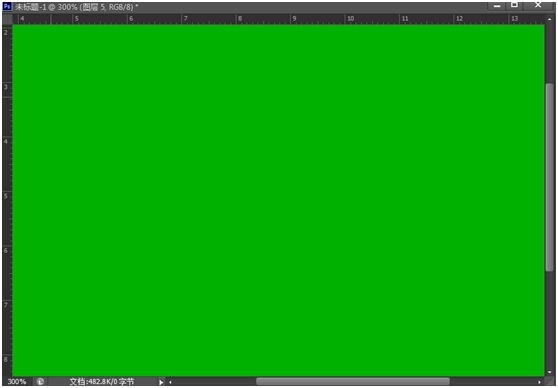Click the 300% zoom level field
The image size is (558, 388).
click(17, 382)
